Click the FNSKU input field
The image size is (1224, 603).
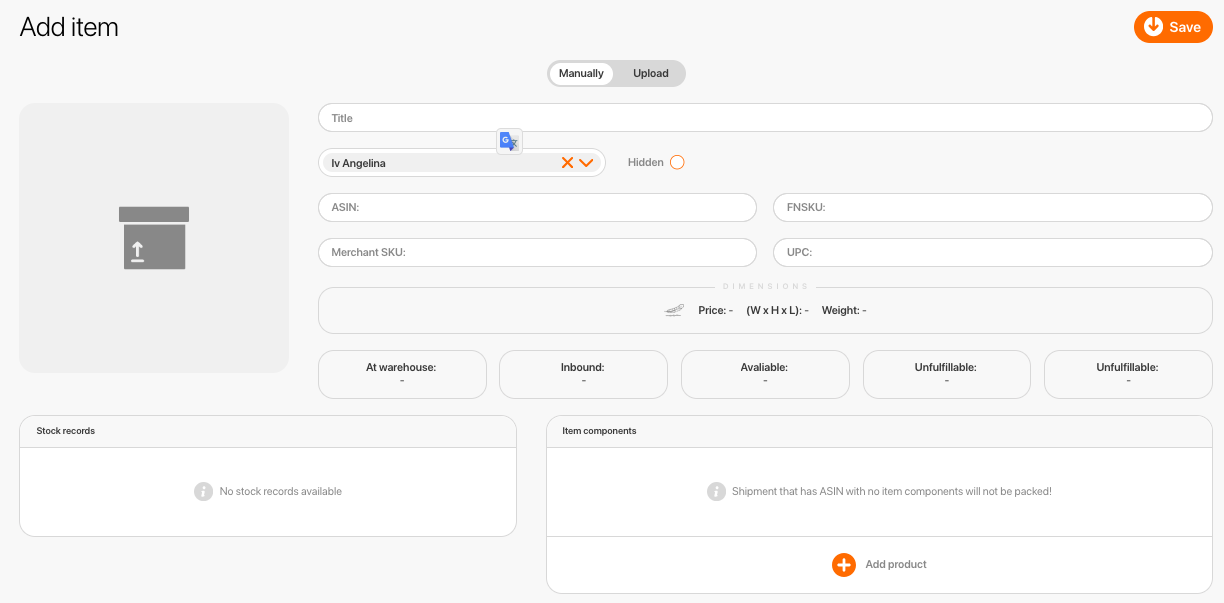(992, 208)
